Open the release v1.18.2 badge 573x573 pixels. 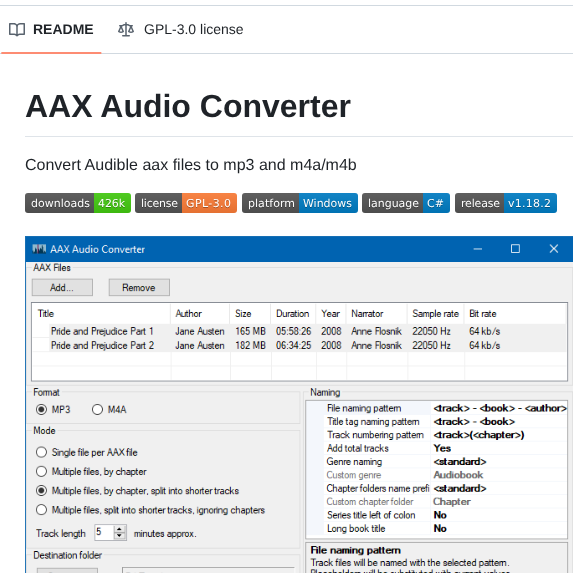(506, 203)
